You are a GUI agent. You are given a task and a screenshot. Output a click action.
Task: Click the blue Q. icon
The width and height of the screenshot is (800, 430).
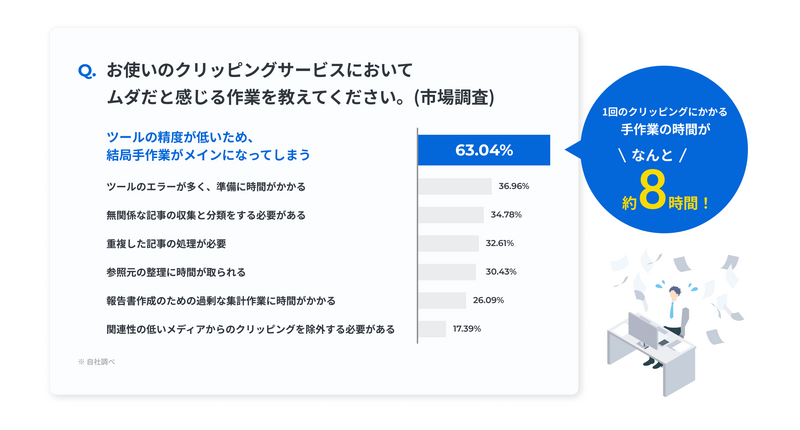point(87,71)
